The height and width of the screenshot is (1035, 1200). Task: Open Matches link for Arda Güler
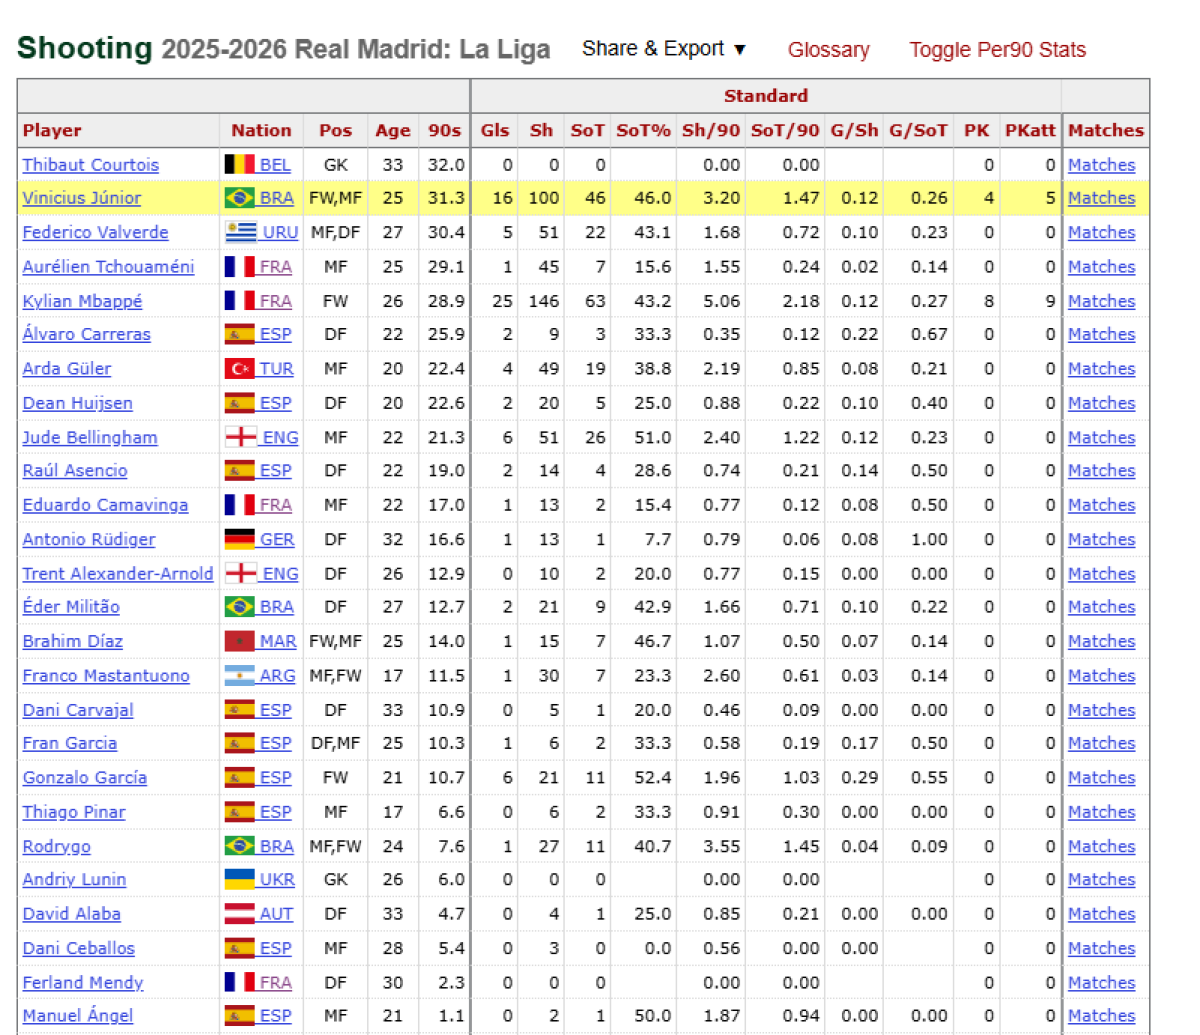(x=1101, y=368)
